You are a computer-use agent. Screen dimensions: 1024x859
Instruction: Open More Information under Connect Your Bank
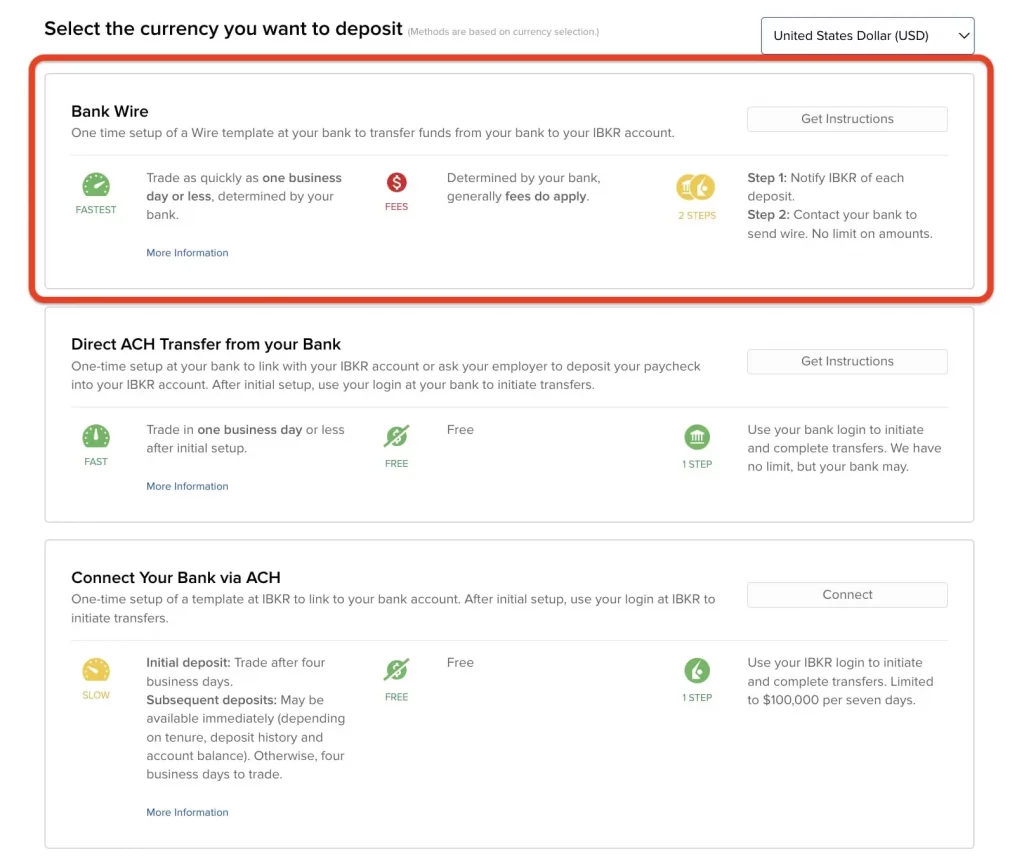187,812
